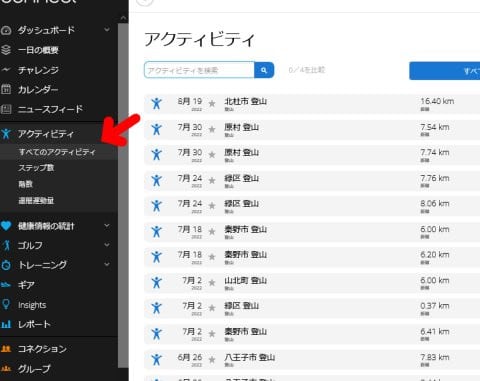This screenshot has height=381, width=480.
Task: Open the 7月 2 秦野市 登山 6.41 km link
Action: pos(245,332)
